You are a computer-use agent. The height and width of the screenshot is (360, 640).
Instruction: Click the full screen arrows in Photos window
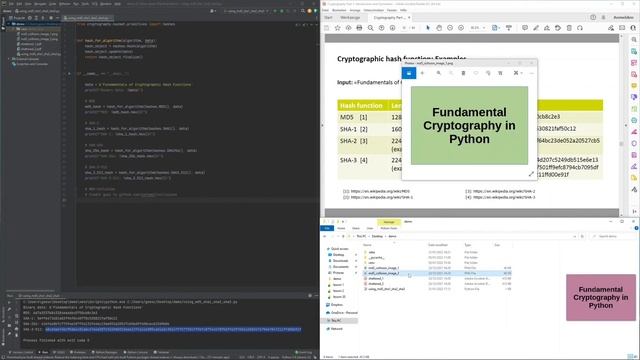coord(531,174)
